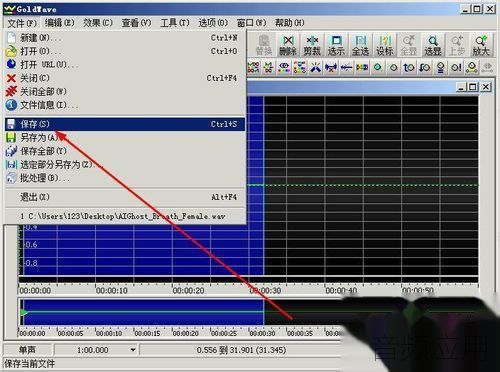Click the 00:00:10 main timeline label

coord(112,291)
